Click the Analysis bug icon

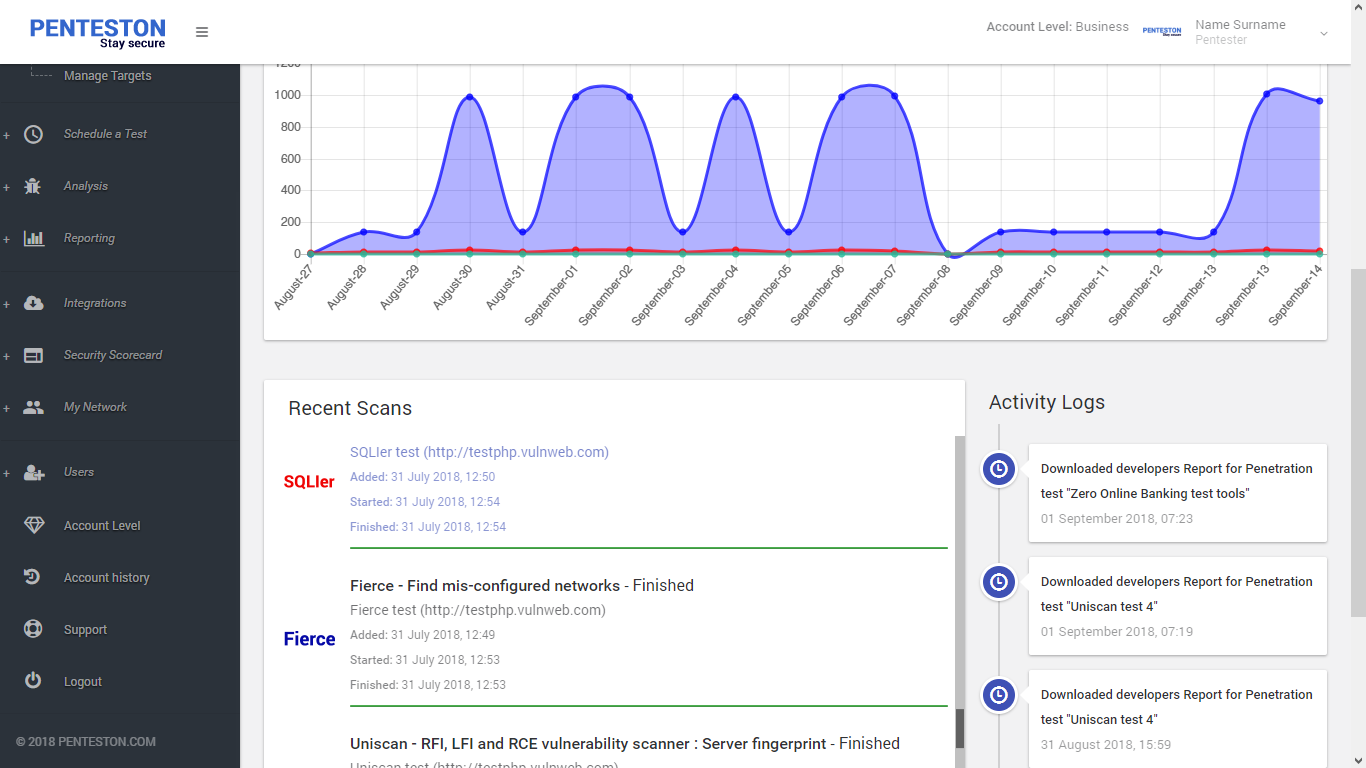tap(33, 186)
